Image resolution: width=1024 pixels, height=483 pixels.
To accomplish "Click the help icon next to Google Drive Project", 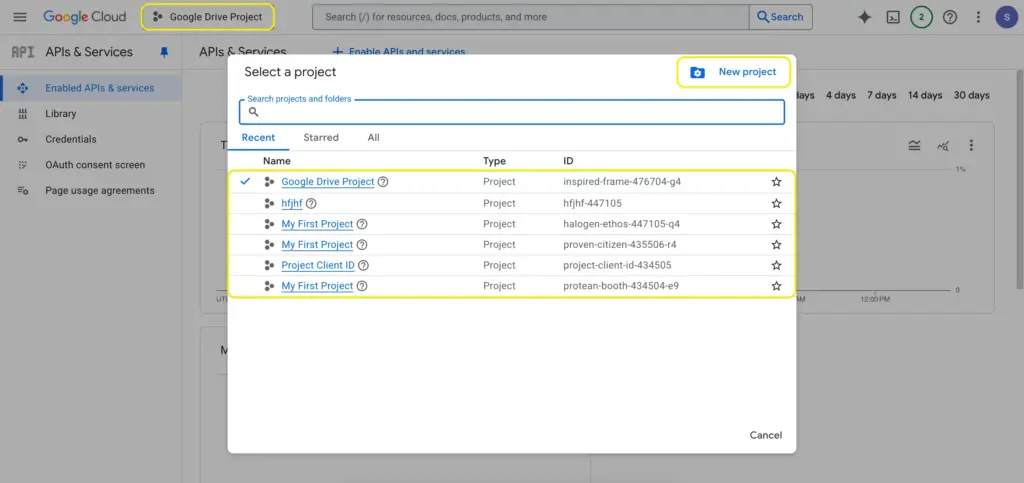I will point(383,182).
